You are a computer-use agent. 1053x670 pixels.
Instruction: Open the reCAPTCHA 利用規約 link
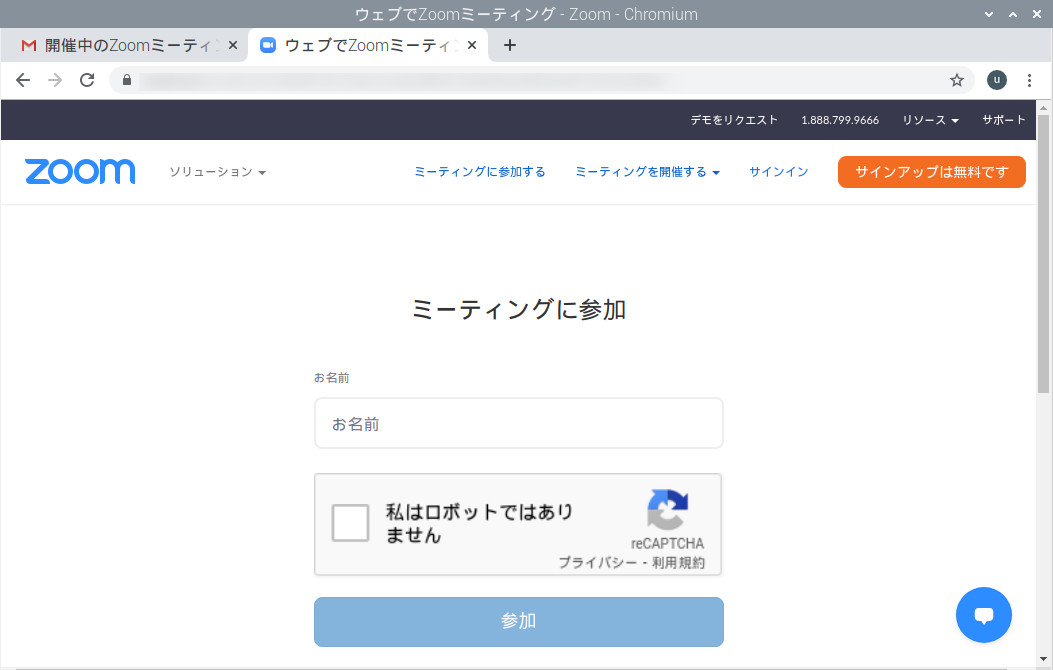678,563
